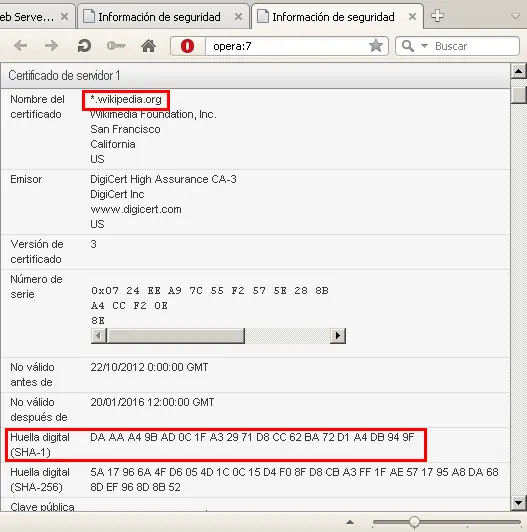The height and width of the screenshot is (532, 527).
Task: Click the DigiCert Inc line
Action: [117, 194]
